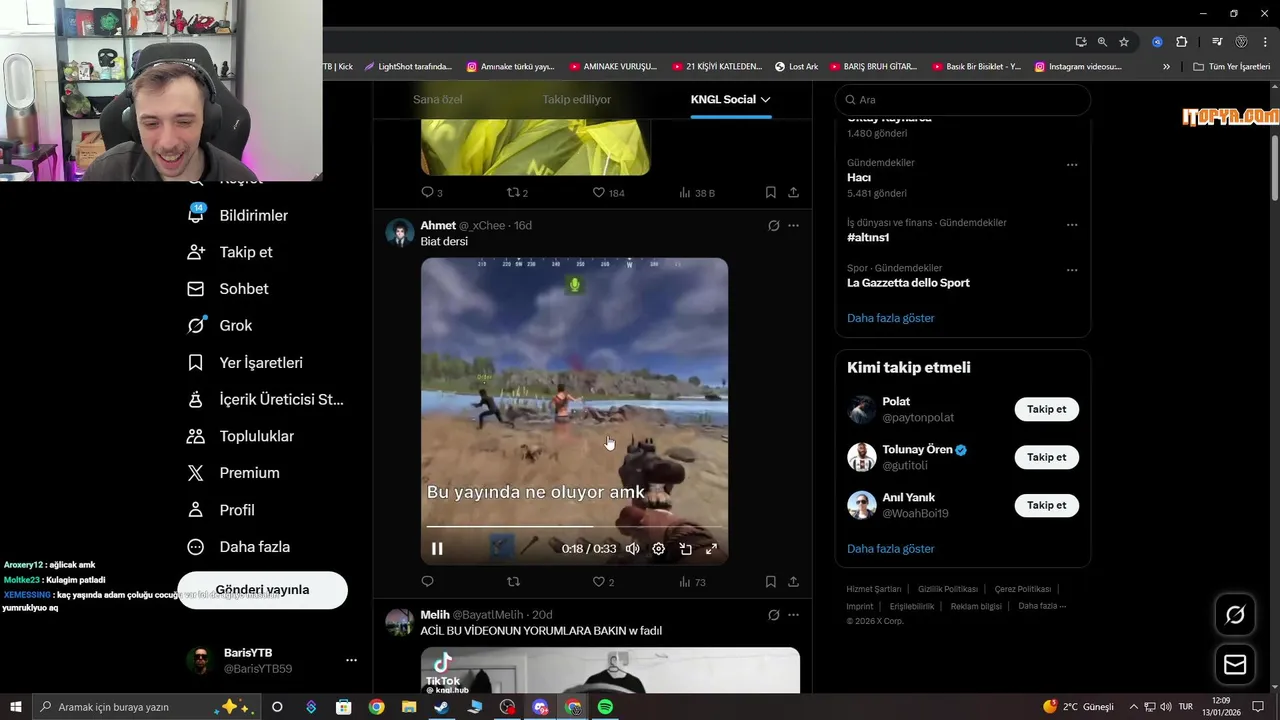Open Yer İşaretleri bookmarks
The height and width of the screenshot is (720, 1280).
point(245,362)
